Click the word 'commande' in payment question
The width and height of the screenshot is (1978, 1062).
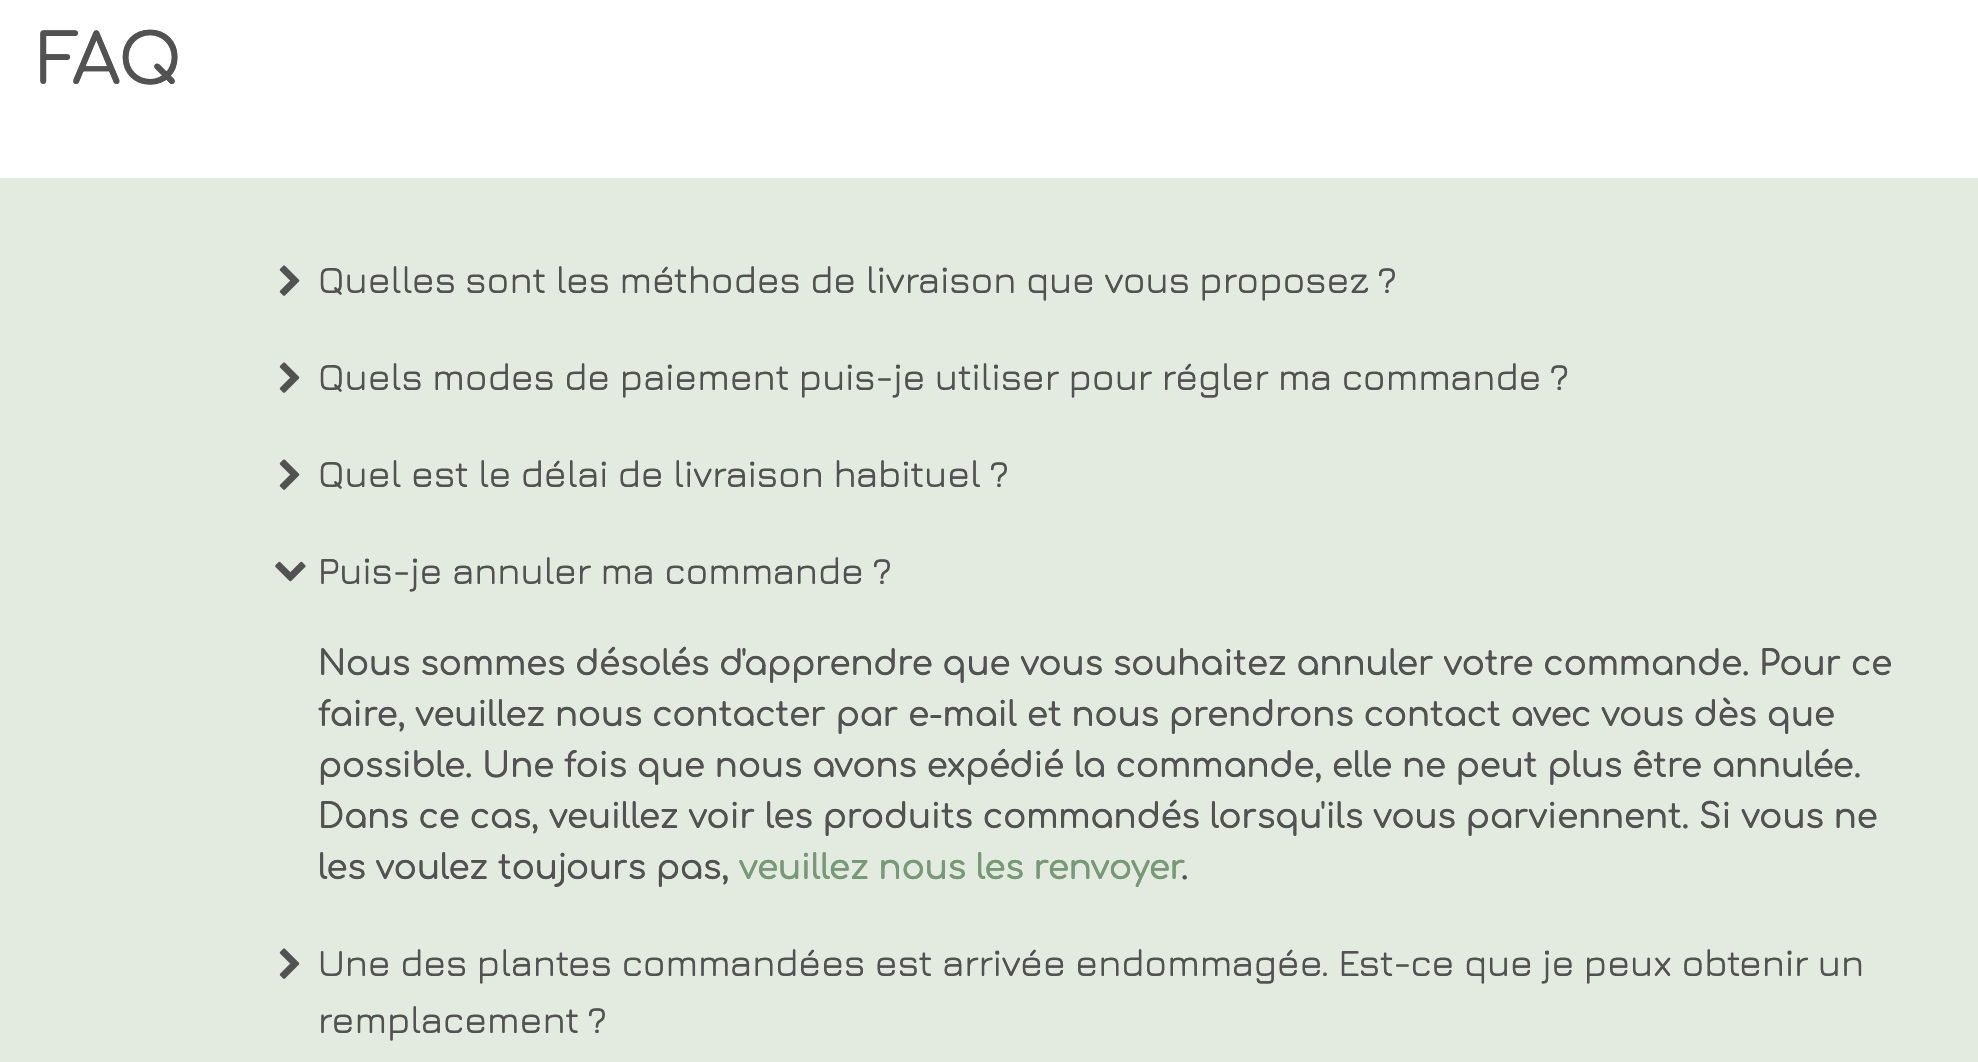tap(1440, 379)
